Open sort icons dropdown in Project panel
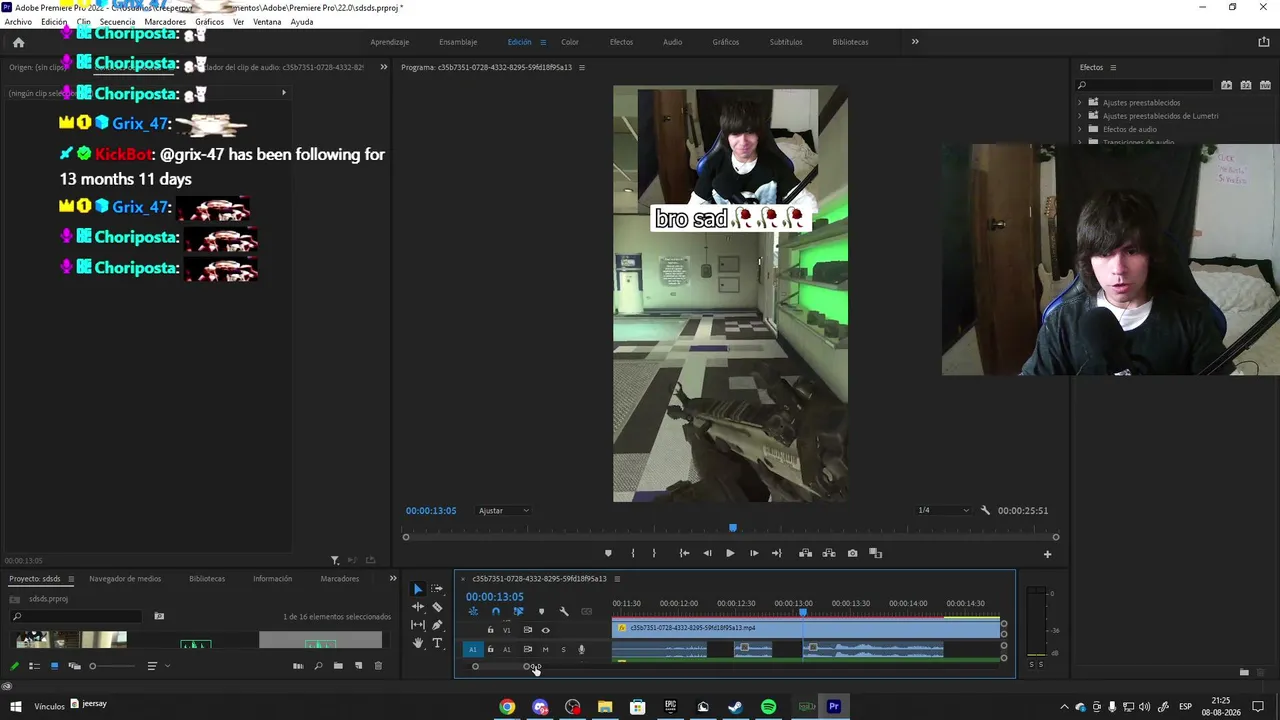The width and height of the screenshot is (1280, 720). [x=156, y=666]
